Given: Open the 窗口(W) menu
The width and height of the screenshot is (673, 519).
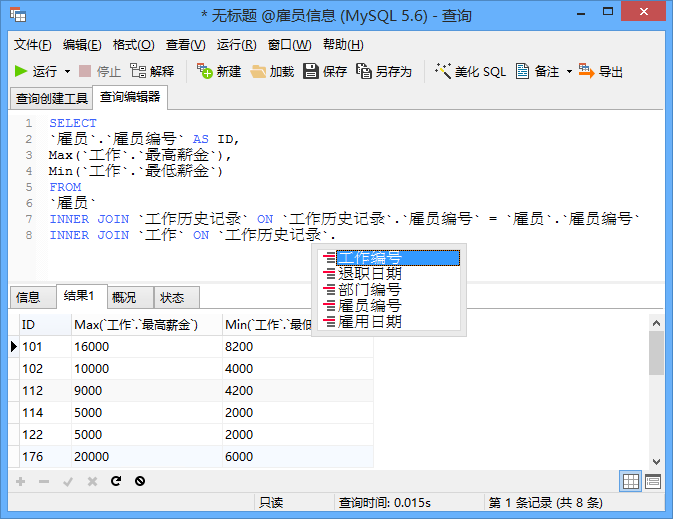Looking at the screenshot, I should tap(289, 45).
